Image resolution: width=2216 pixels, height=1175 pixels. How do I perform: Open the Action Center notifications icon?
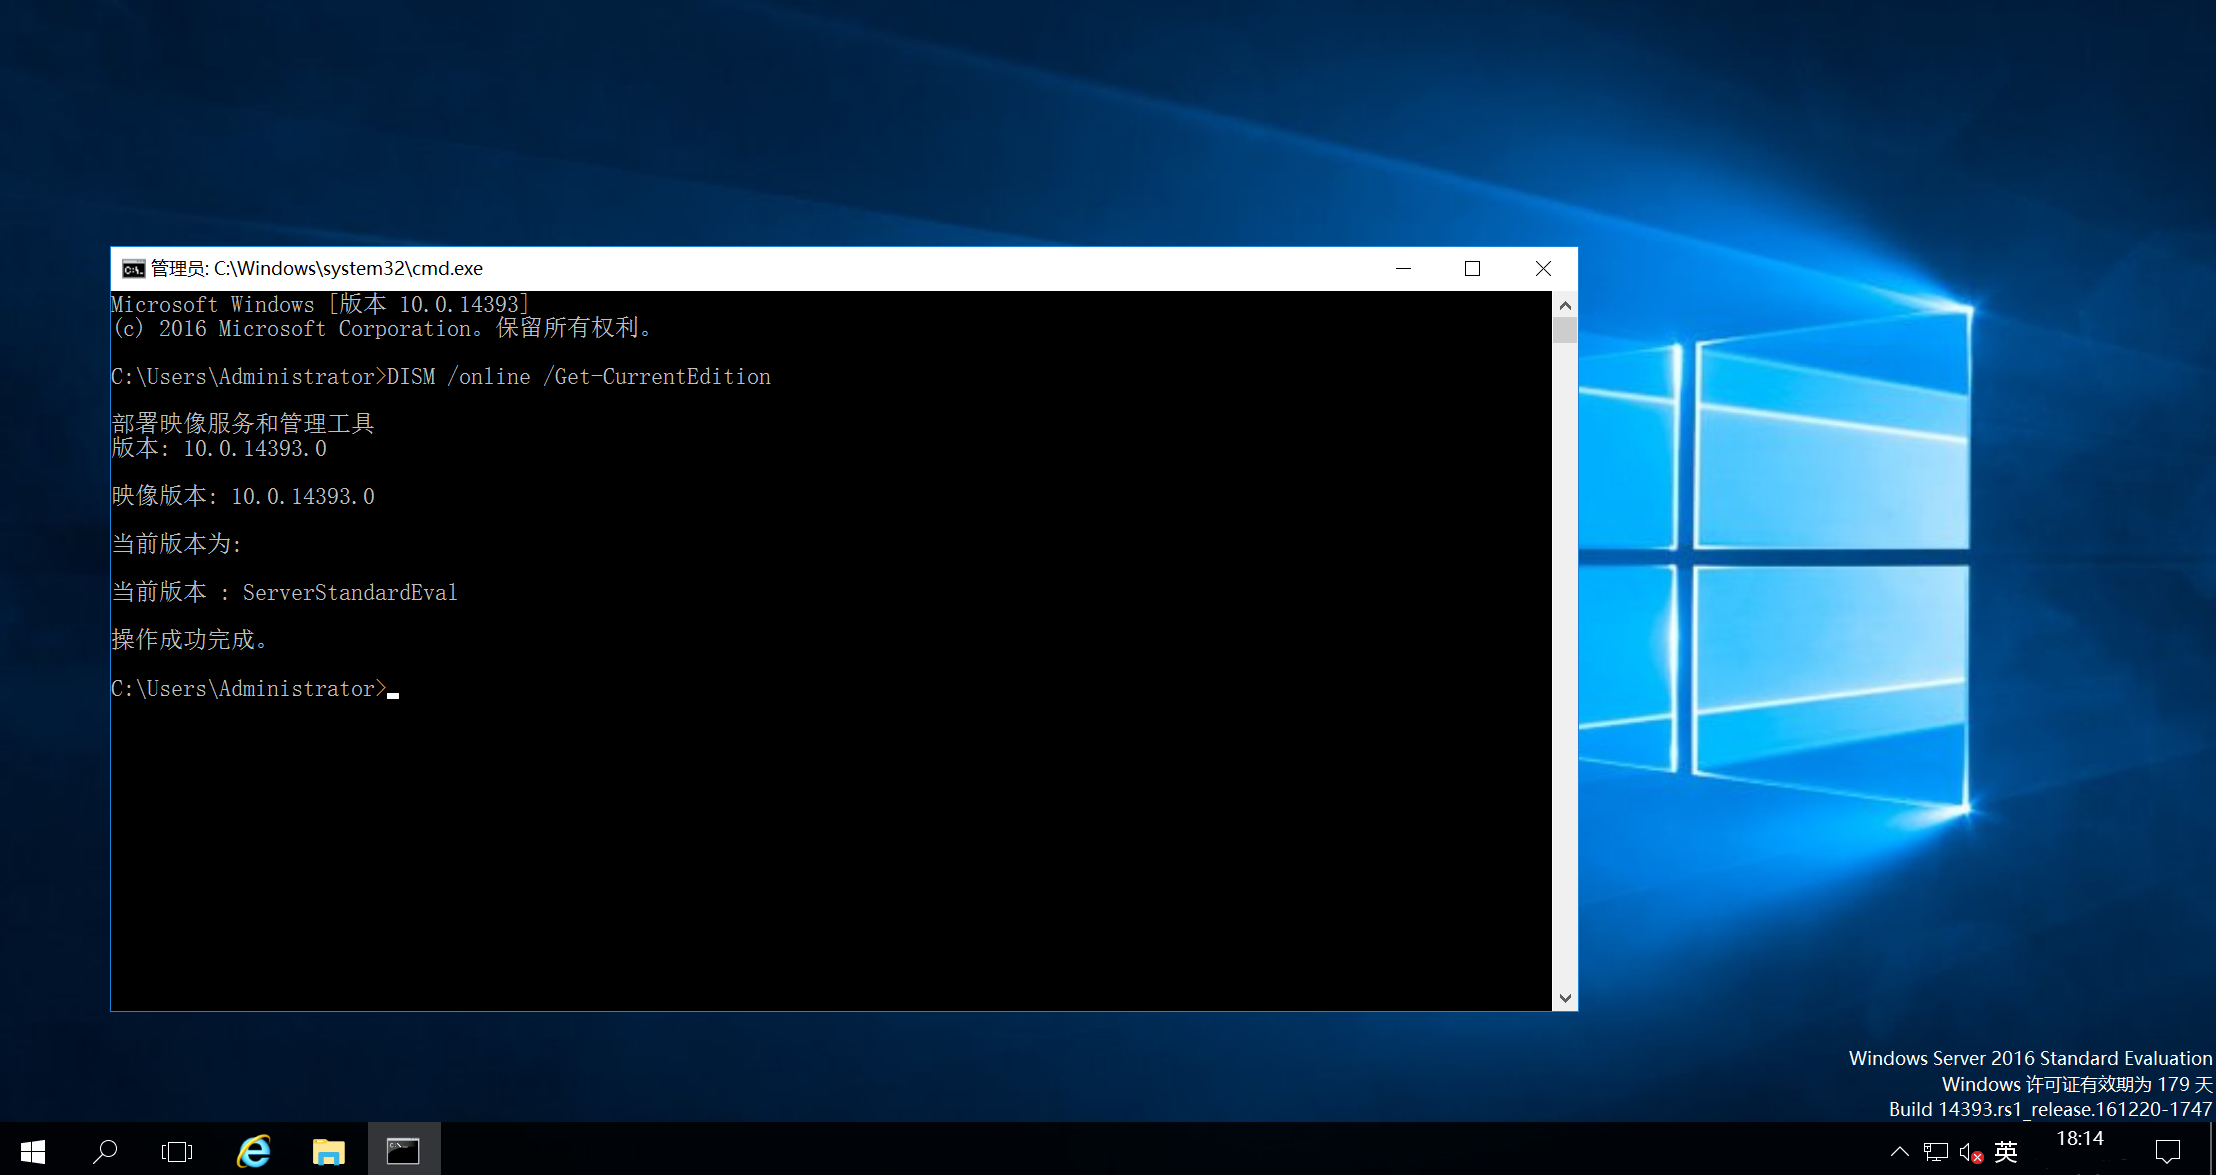pos(2168,1152)
